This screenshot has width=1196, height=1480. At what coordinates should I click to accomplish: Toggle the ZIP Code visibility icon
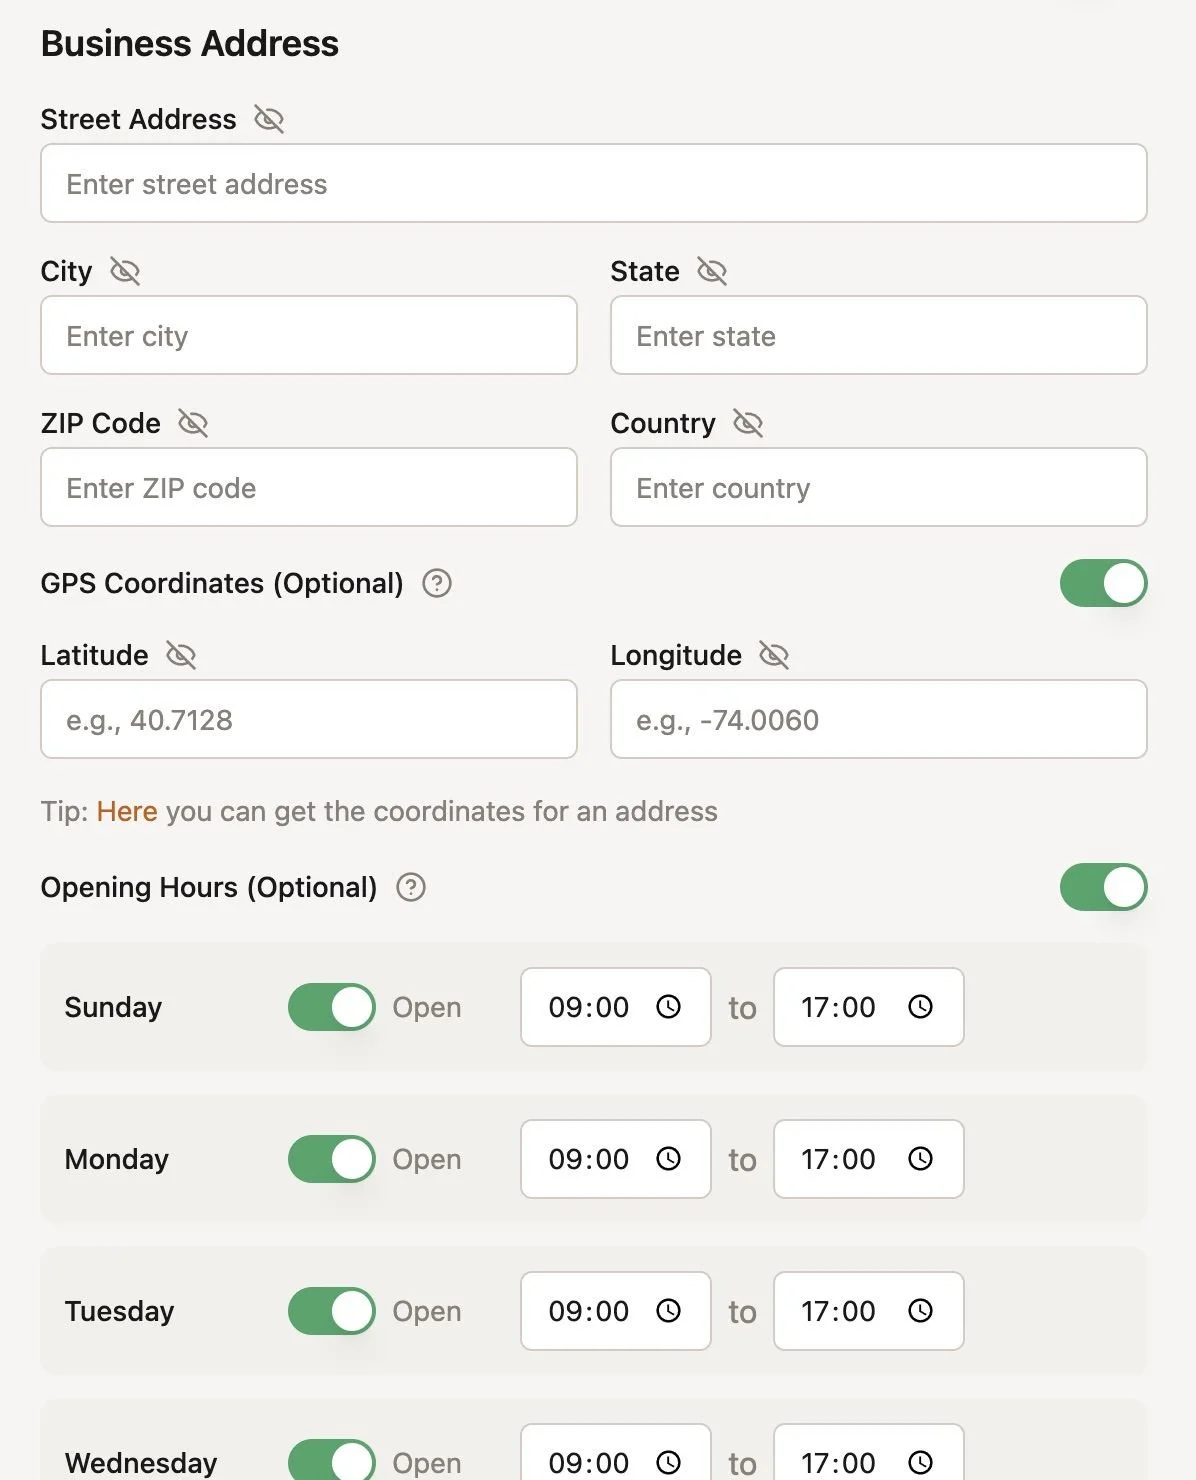click(193, 424)
